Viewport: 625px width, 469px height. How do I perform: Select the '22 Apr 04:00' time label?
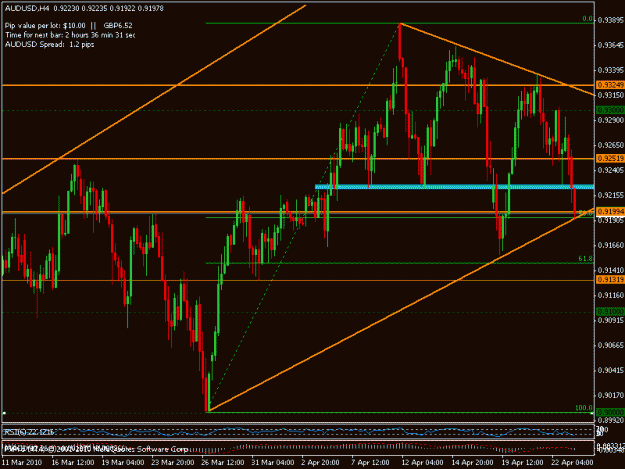572,463
